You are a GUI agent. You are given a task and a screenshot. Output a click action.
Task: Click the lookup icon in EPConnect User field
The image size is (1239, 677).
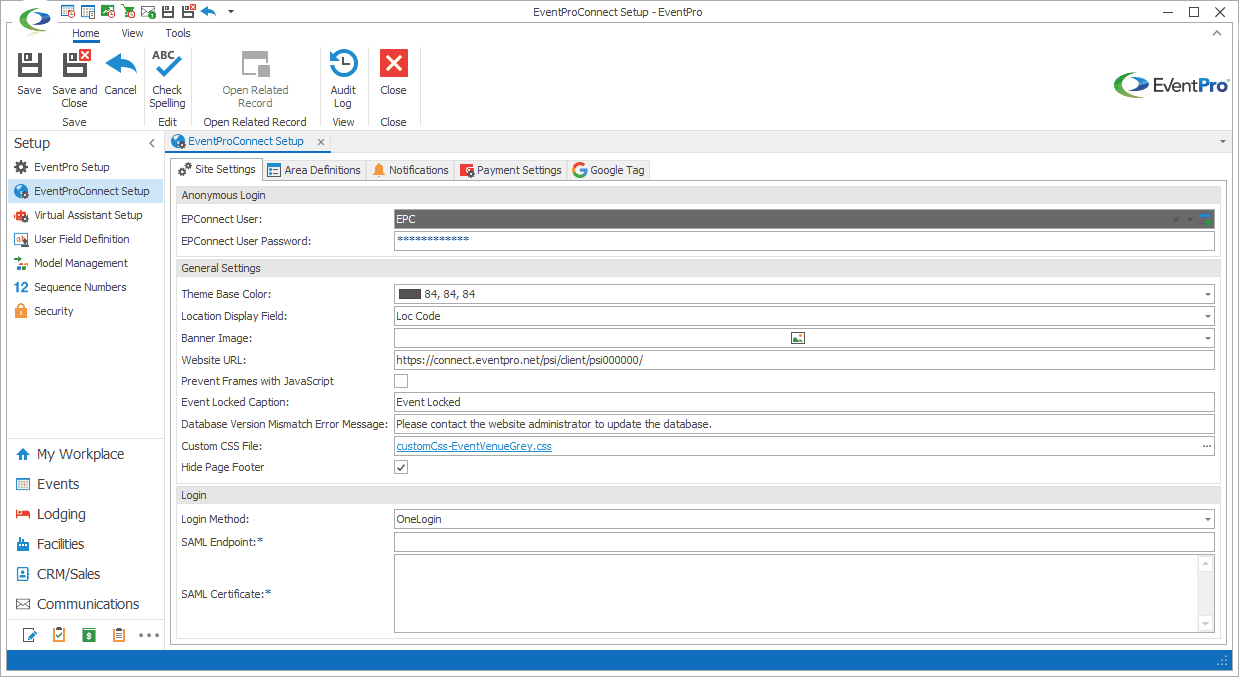(1206, 219)
